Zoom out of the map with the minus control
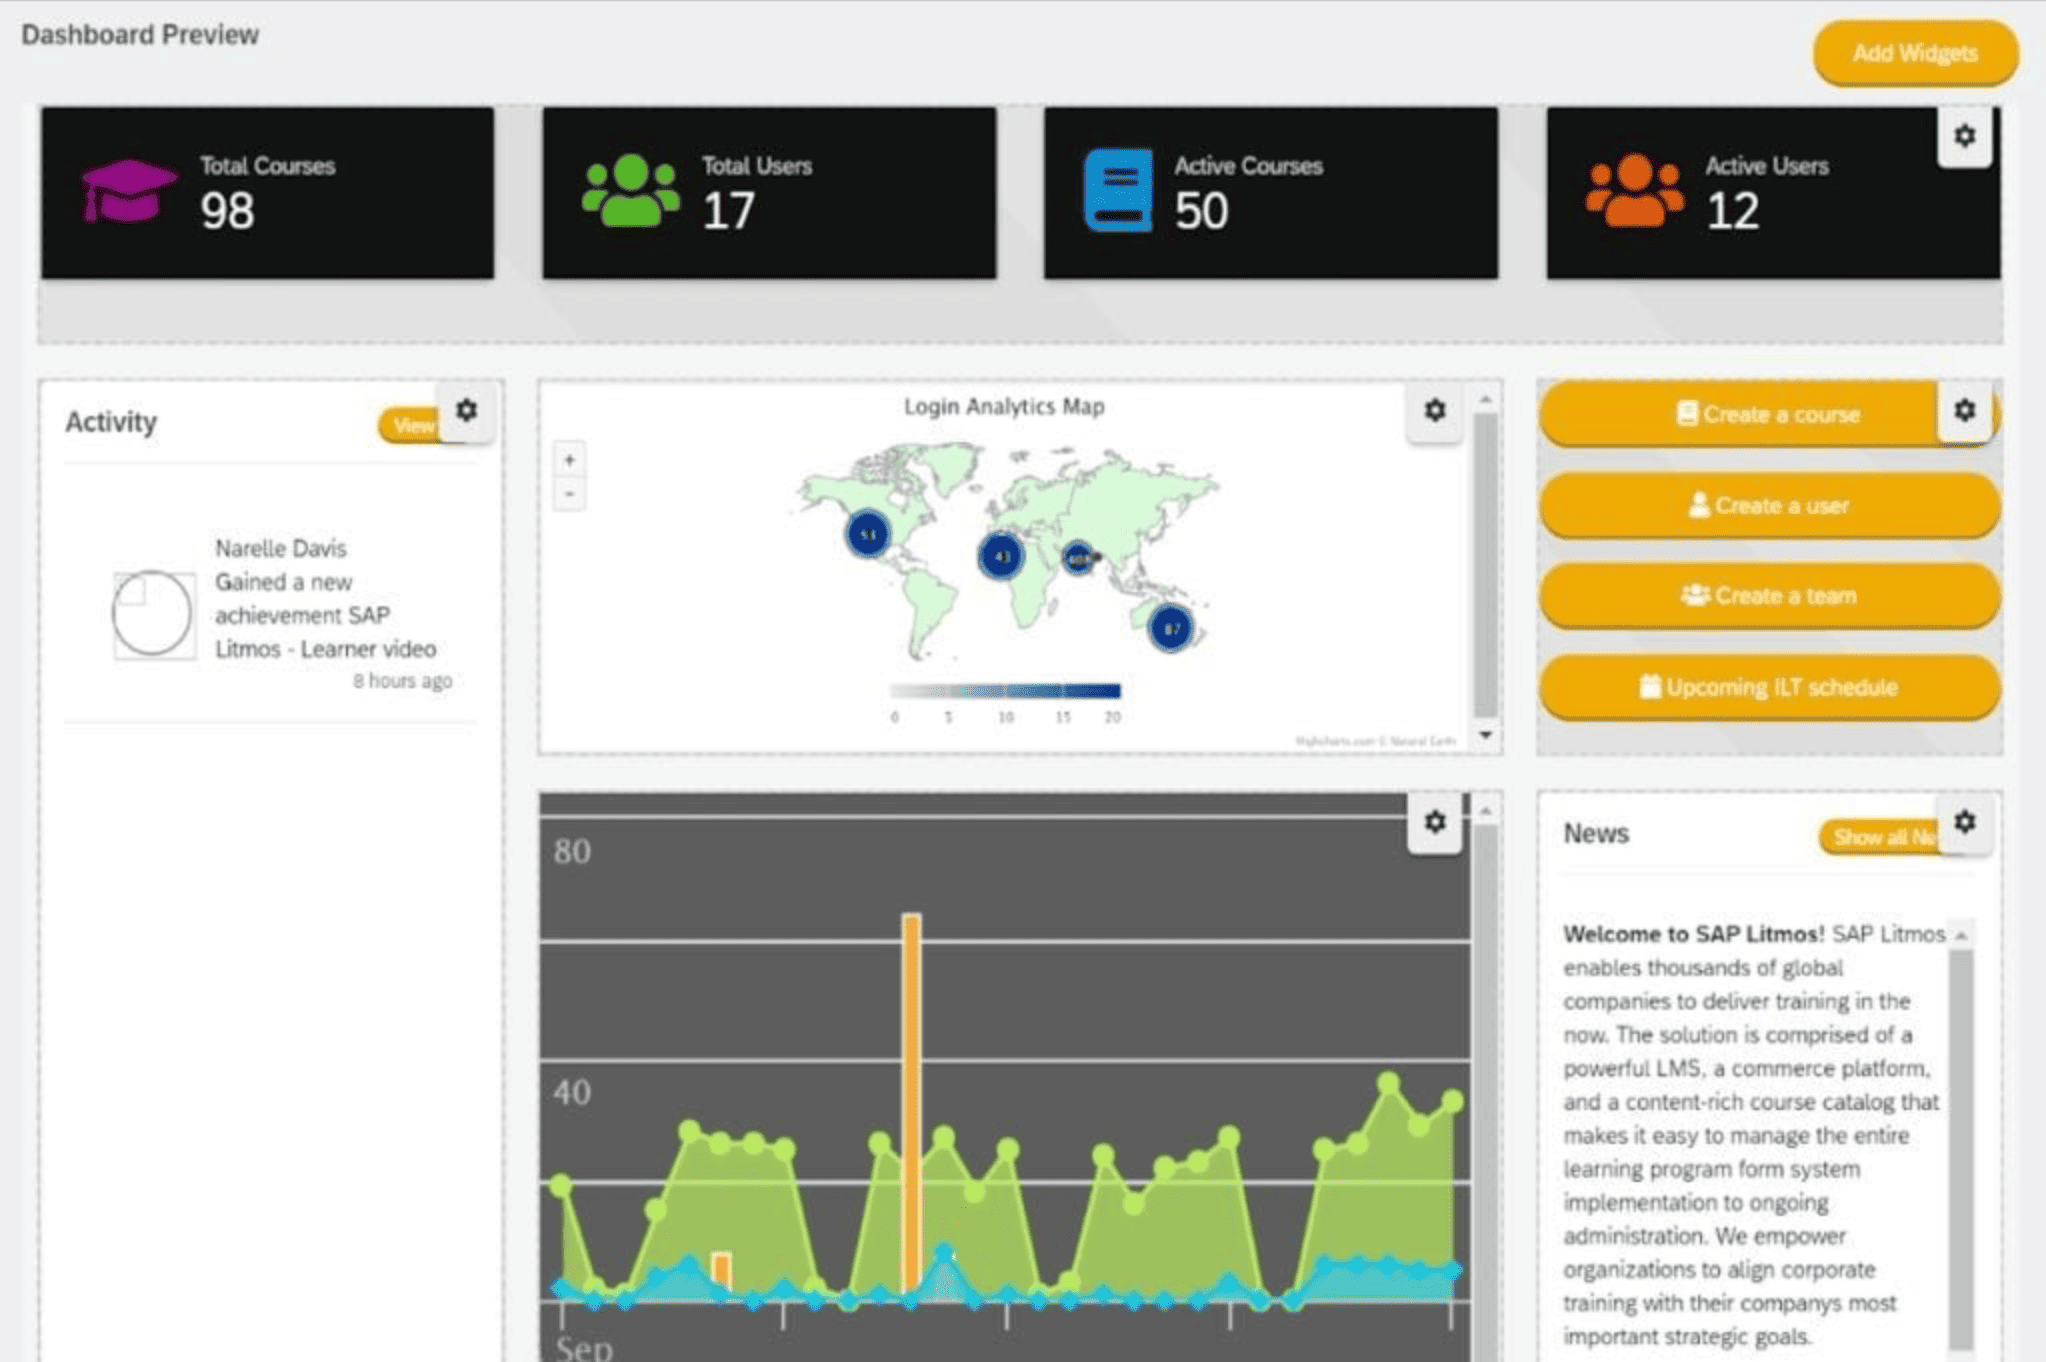The height and width of the screenshot is (1362, 2046). (x=568, y=494)
